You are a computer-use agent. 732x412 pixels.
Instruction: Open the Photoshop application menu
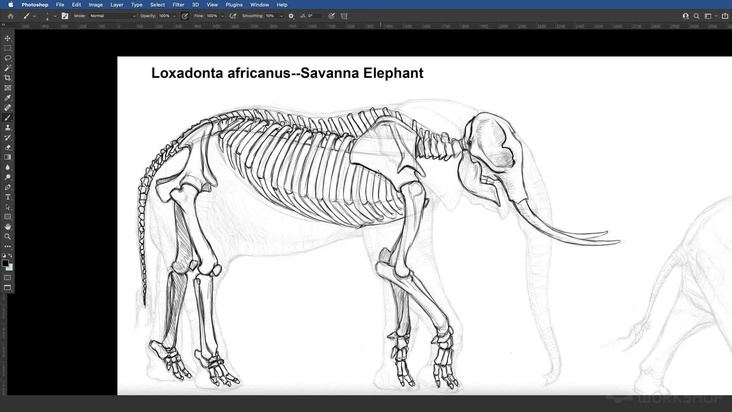point(35,5)
